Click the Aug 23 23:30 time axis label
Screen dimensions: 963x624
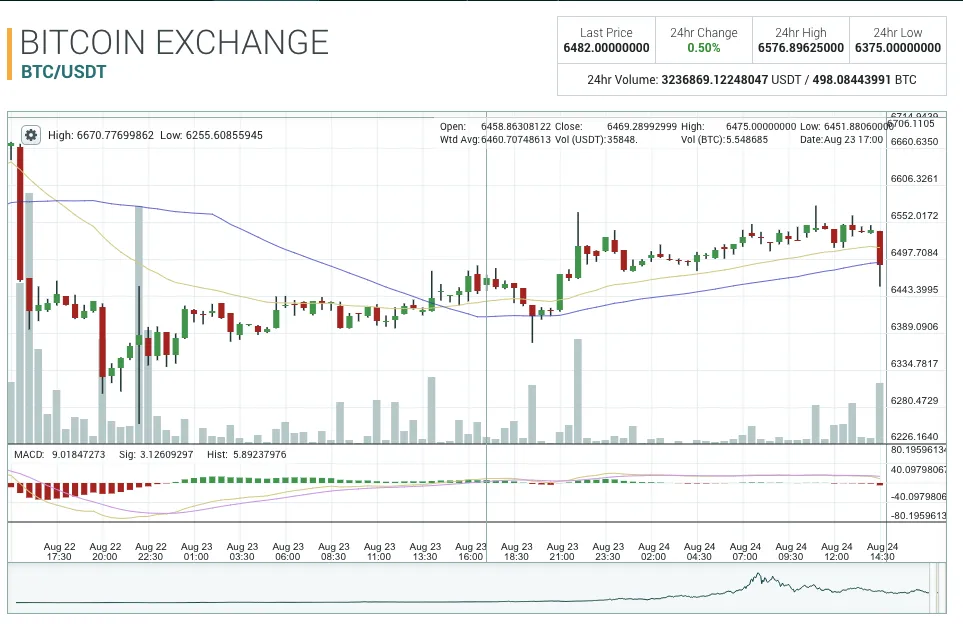point(608,552)
